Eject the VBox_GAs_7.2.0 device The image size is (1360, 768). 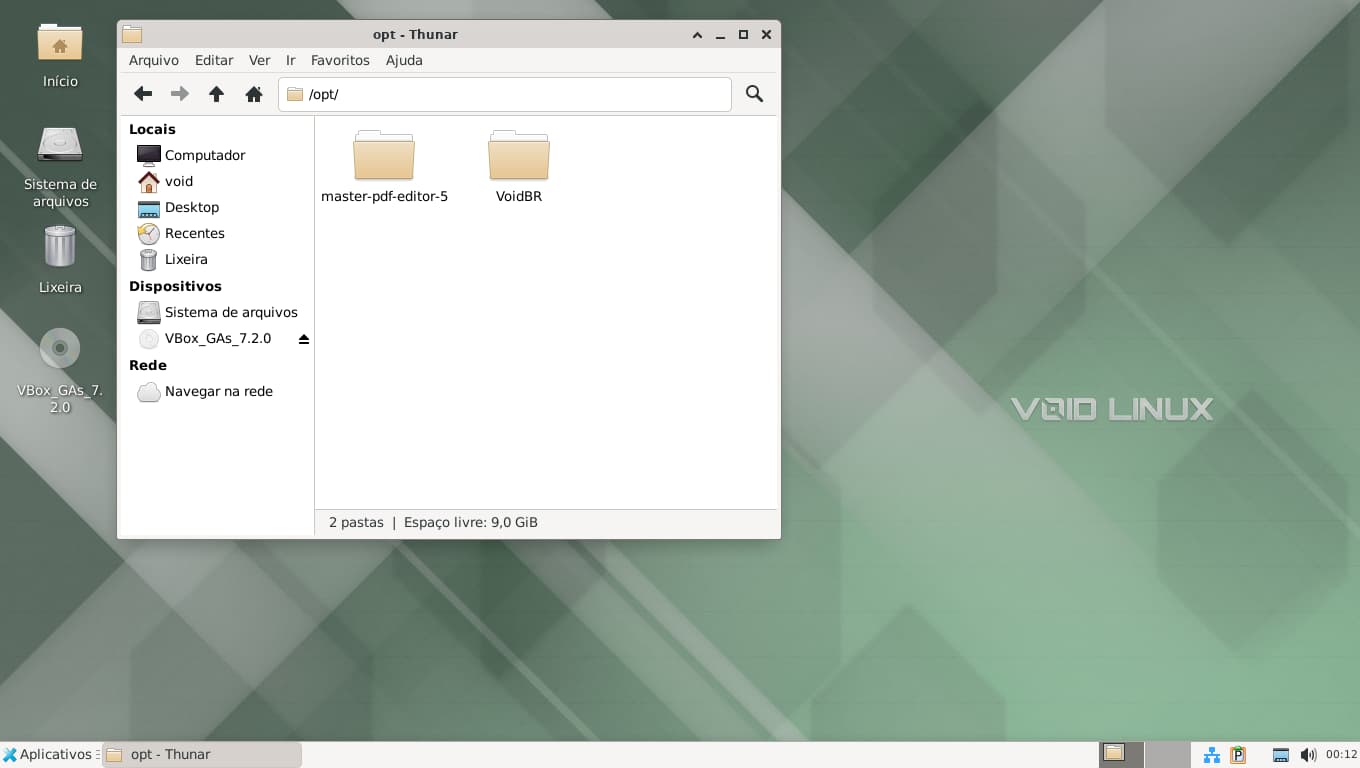304,339
